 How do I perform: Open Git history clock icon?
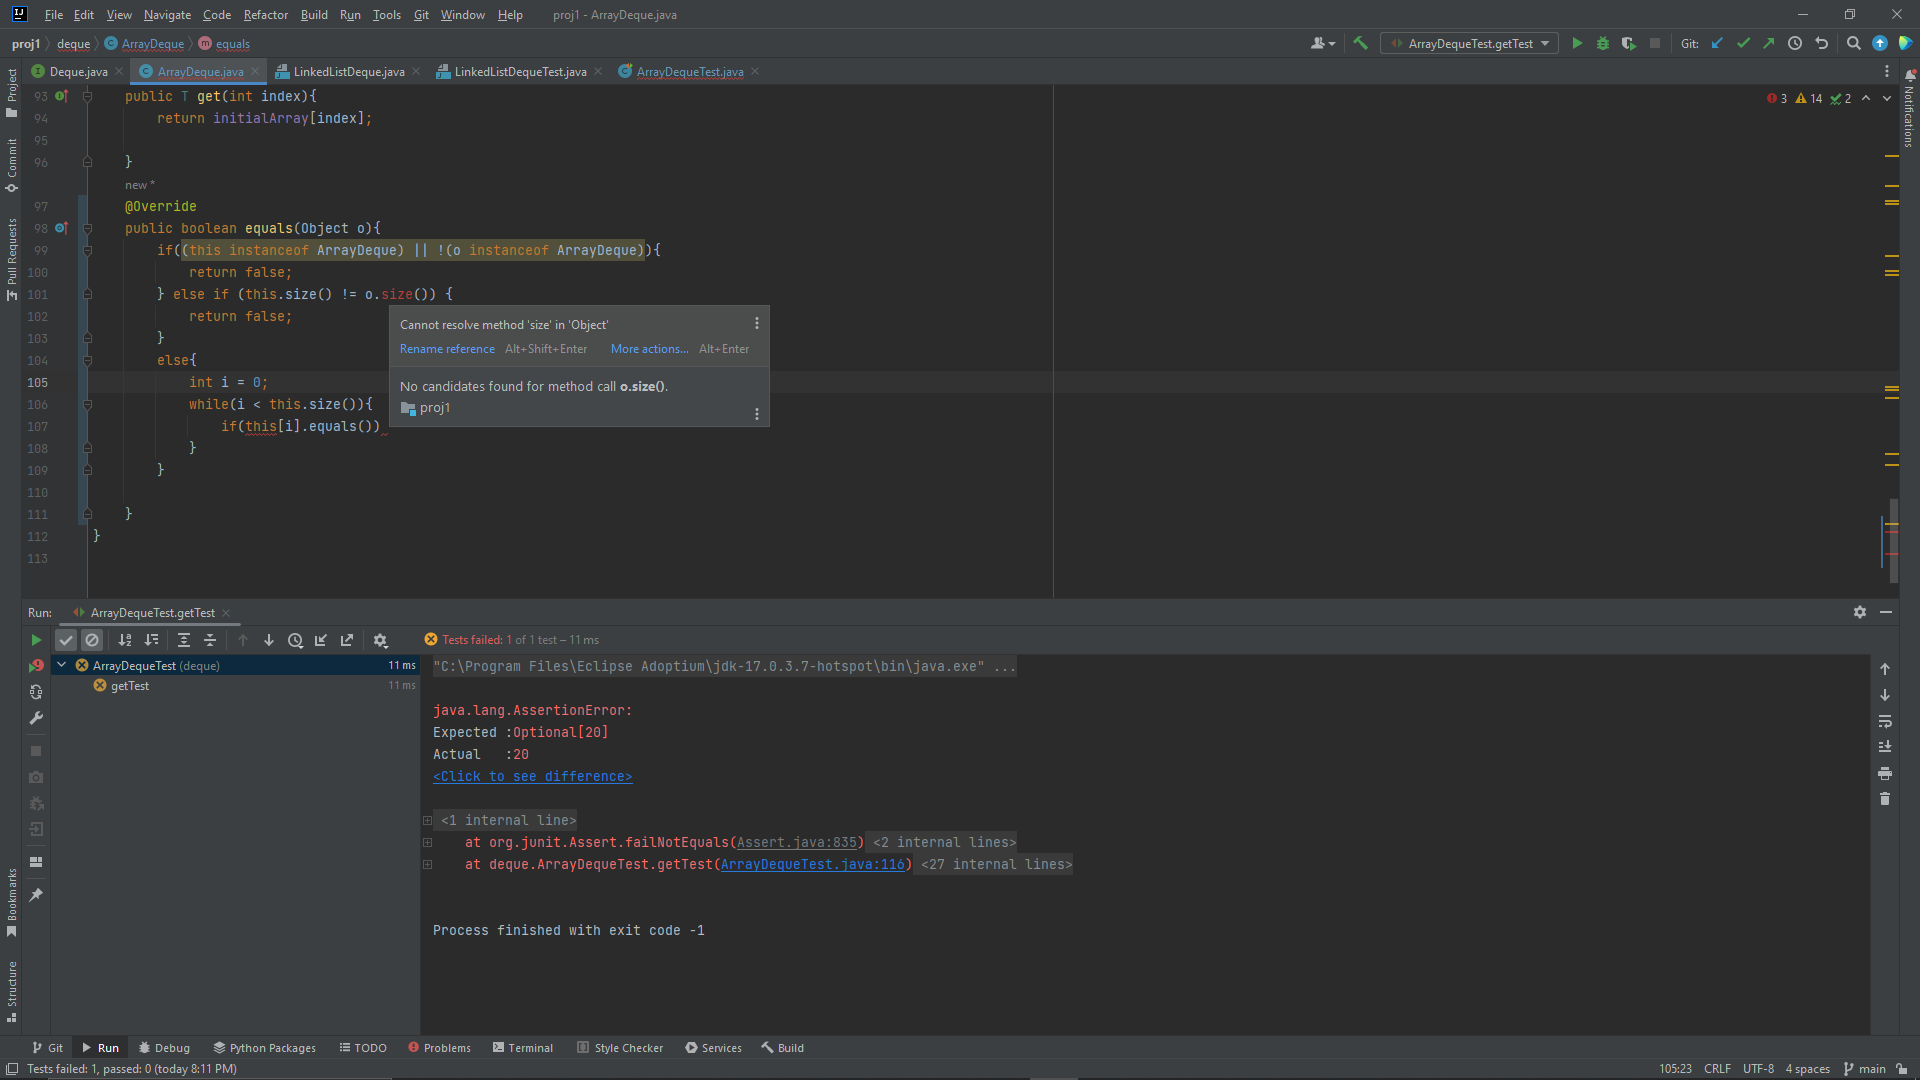[1795, 43]
